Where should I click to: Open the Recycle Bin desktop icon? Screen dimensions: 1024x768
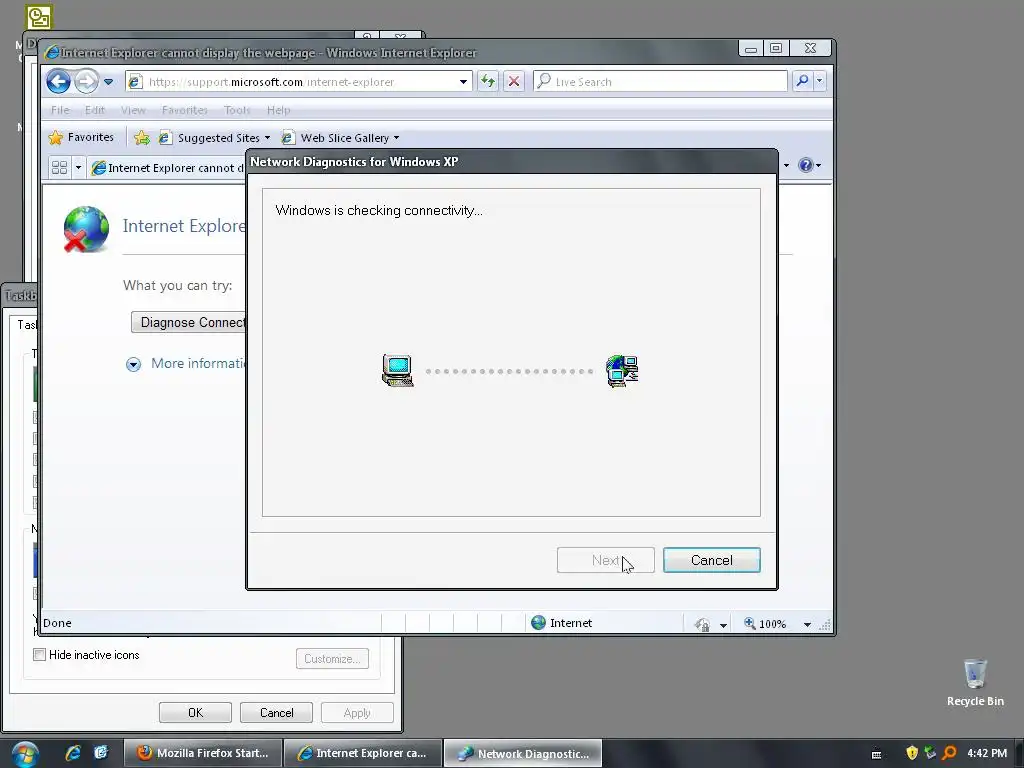(x=975, y=682)
